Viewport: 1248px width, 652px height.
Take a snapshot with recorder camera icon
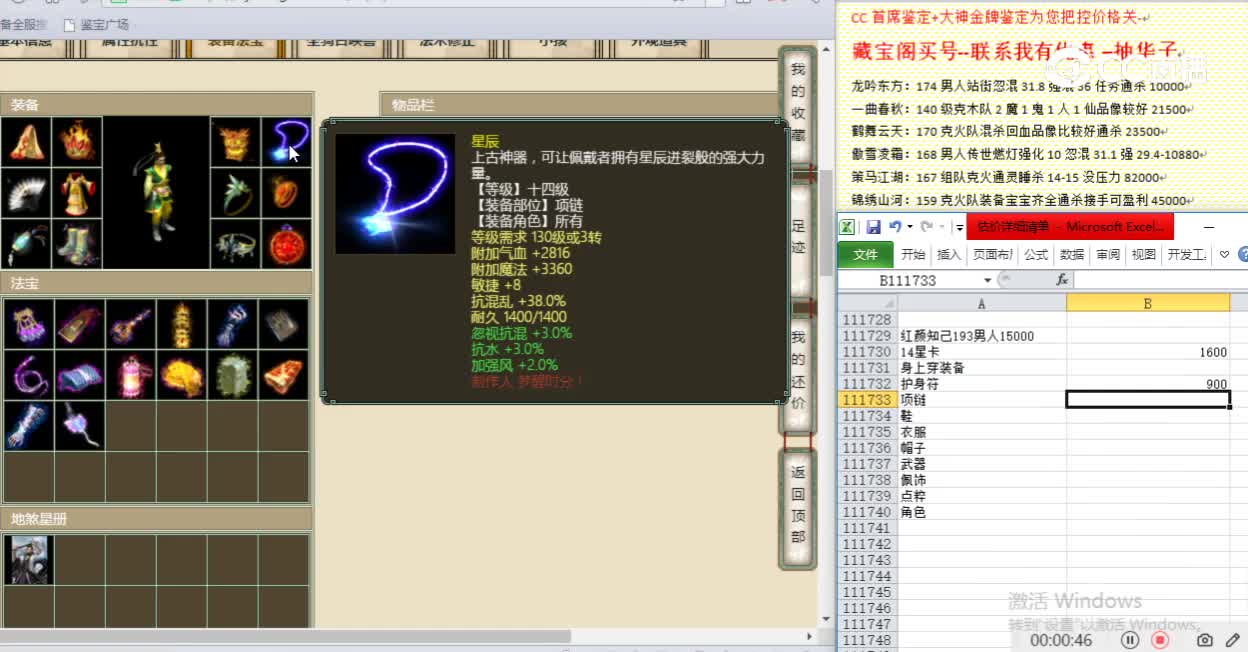pyautogui.click(x=1205, y=640)
